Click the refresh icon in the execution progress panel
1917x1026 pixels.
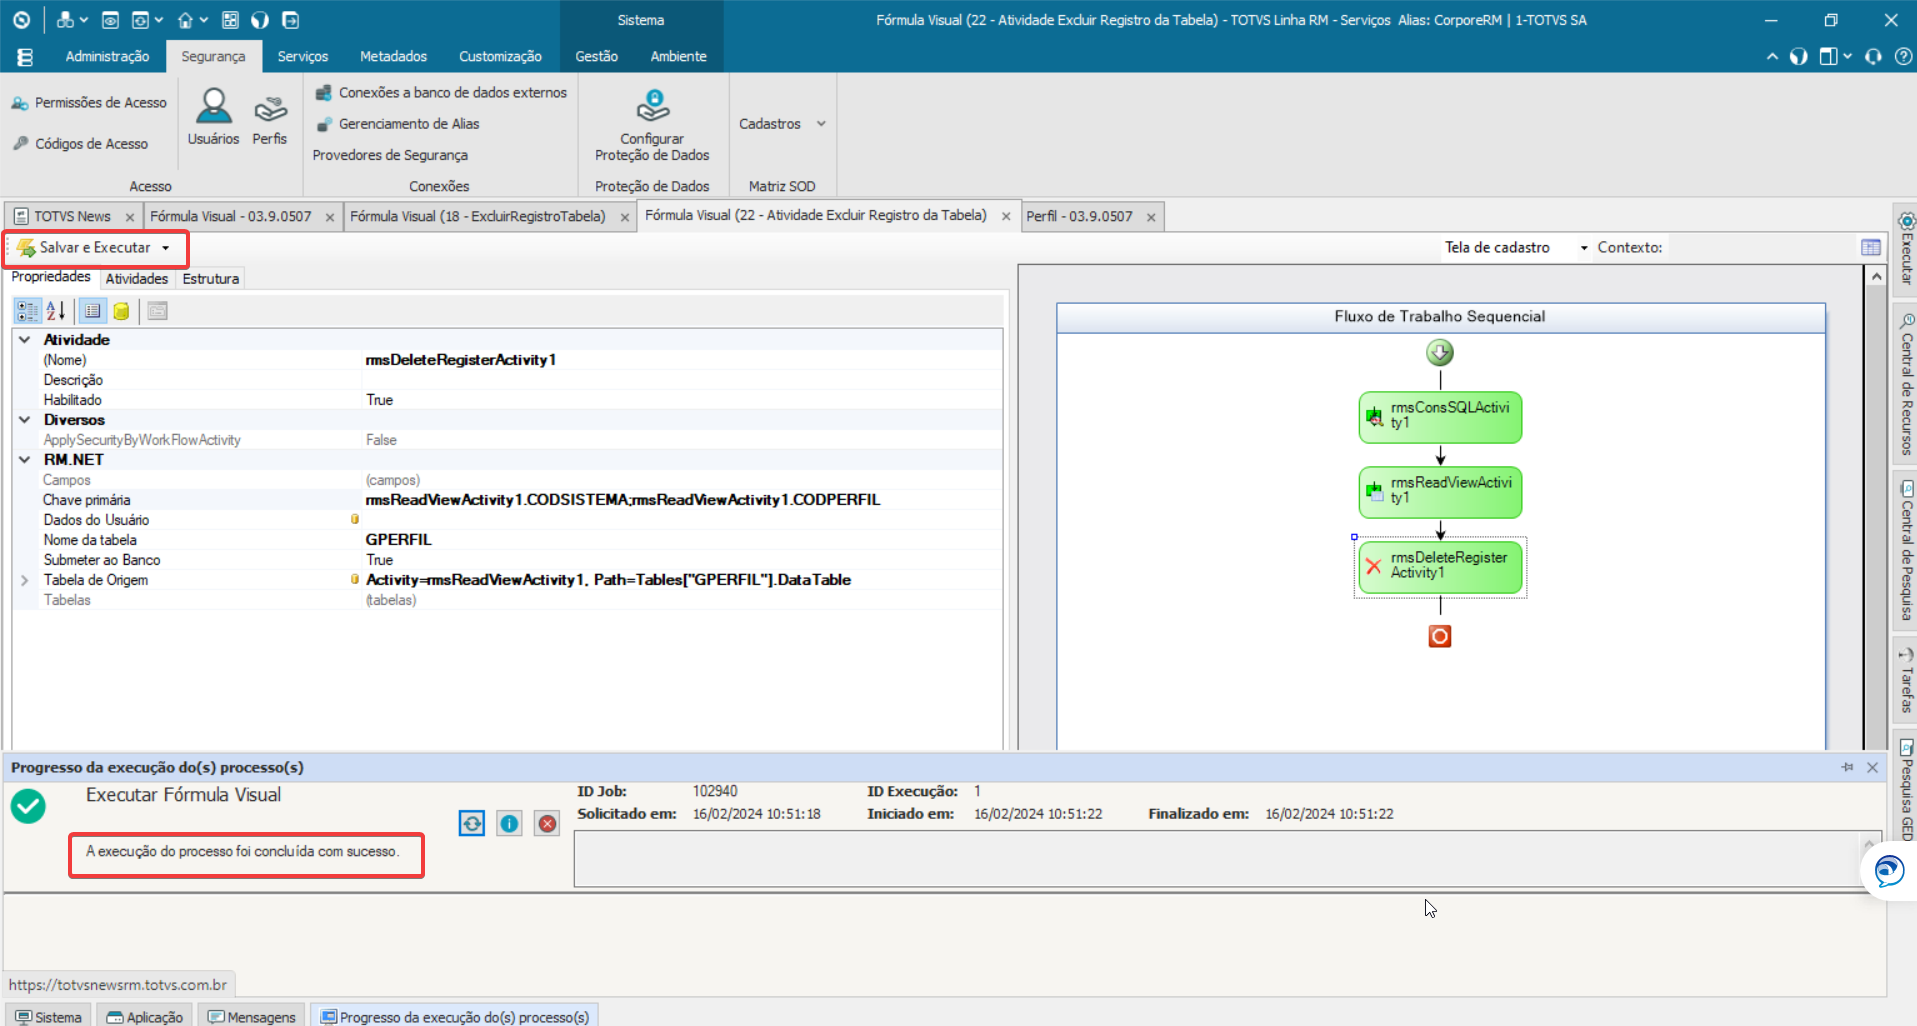(472, 823)
